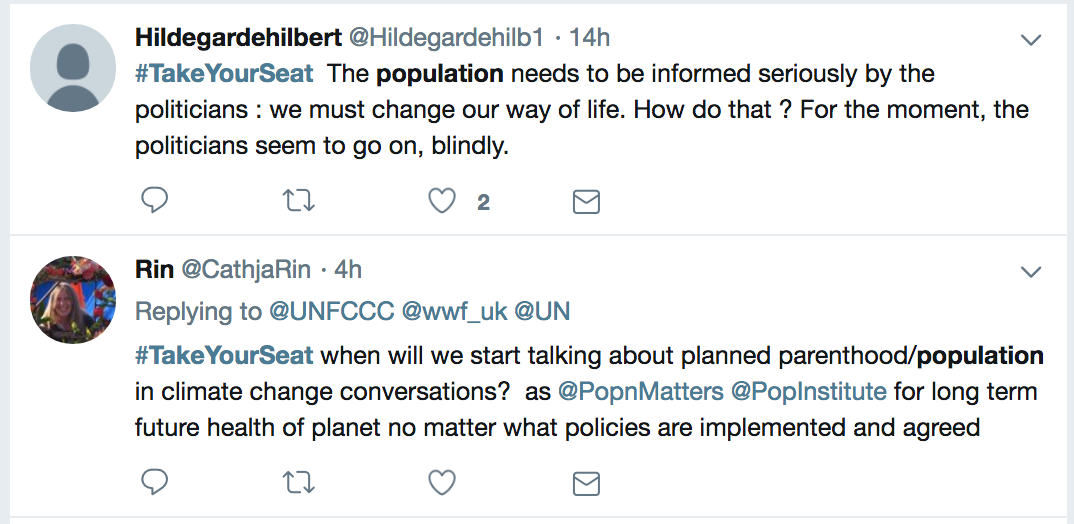This screenshot has height=524, width=1074.
Task: Retweet Hildegardehilbert's tweet
Action: pos(300,202)
